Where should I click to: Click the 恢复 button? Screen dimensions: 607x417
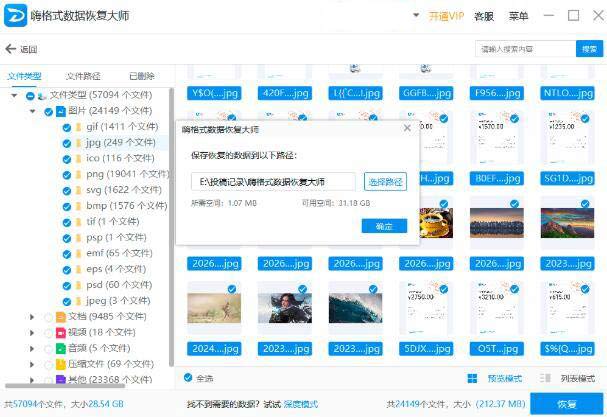(567, 404)
